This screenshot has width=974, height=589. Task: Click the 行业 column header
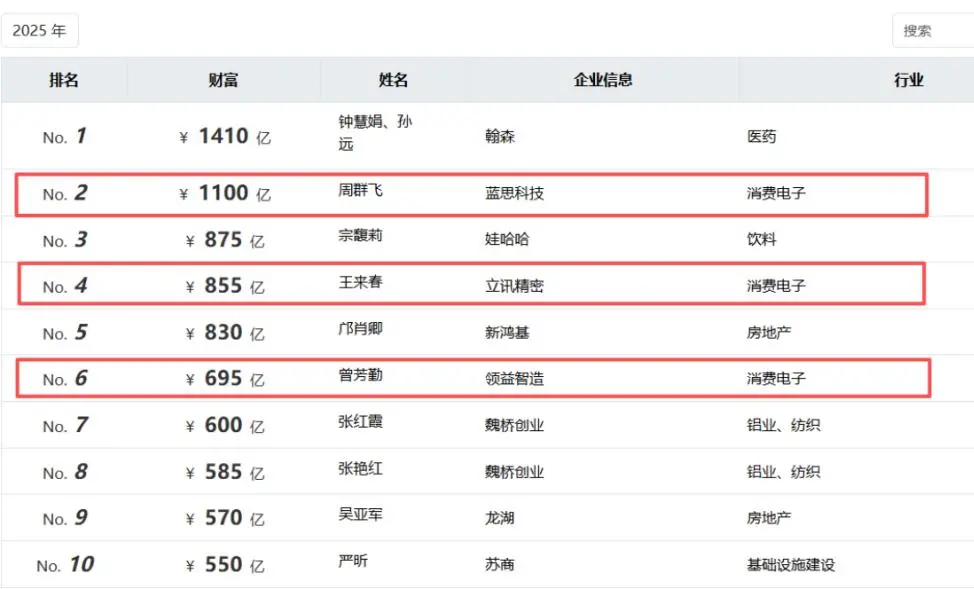click(x=909, y=80)
